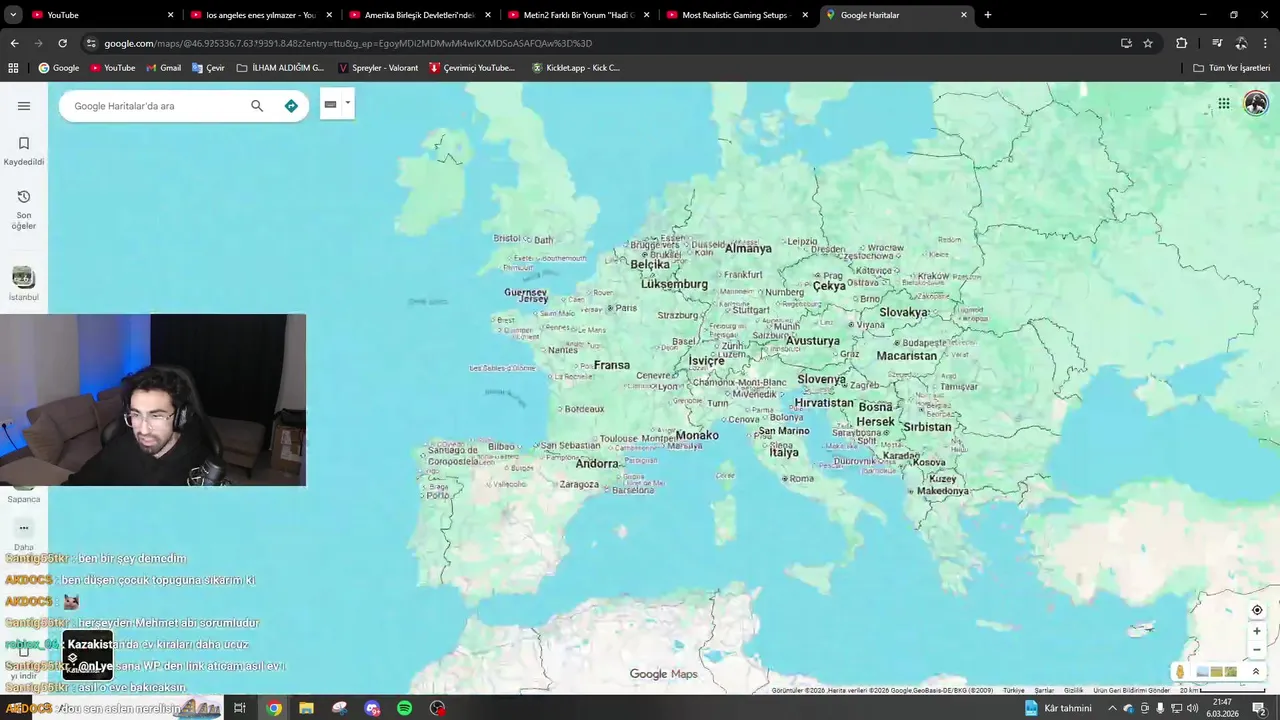Click the browser address bar URL

tap(348, 43)
